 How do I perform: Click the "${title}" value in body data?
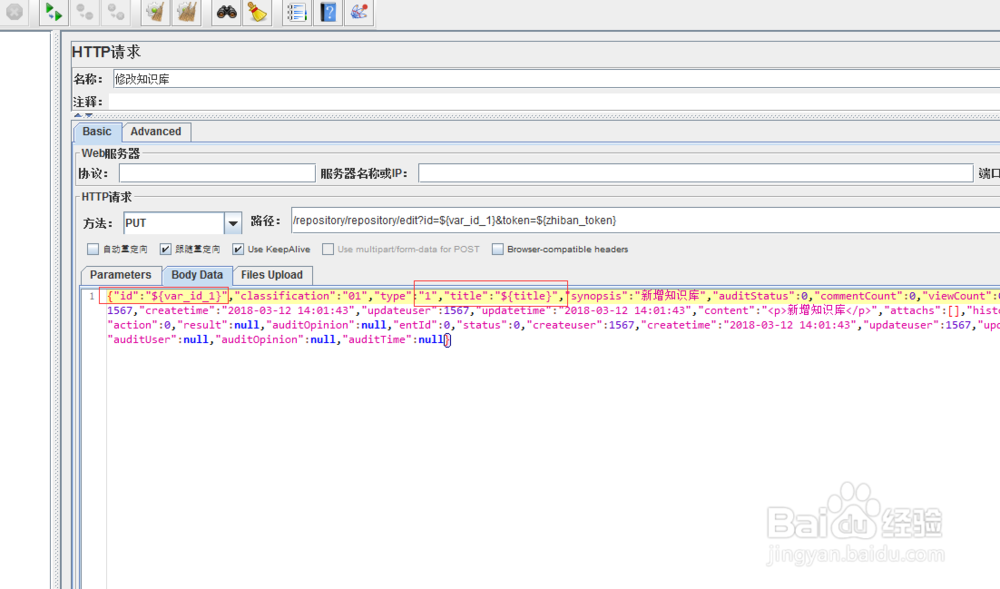[527, 296]
